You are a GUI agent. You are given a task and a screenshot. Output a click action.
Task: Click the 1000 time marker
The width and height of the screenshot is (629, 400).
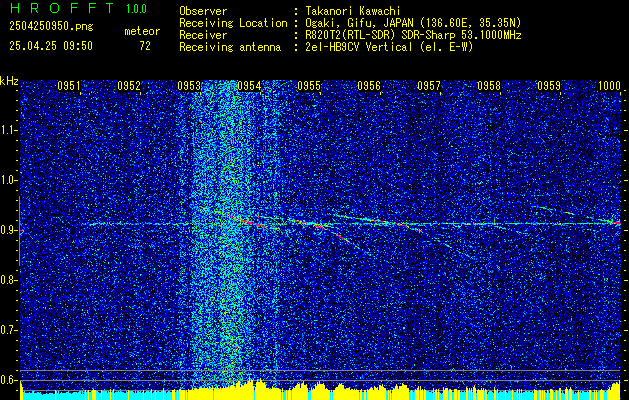(x=609, y=86)
